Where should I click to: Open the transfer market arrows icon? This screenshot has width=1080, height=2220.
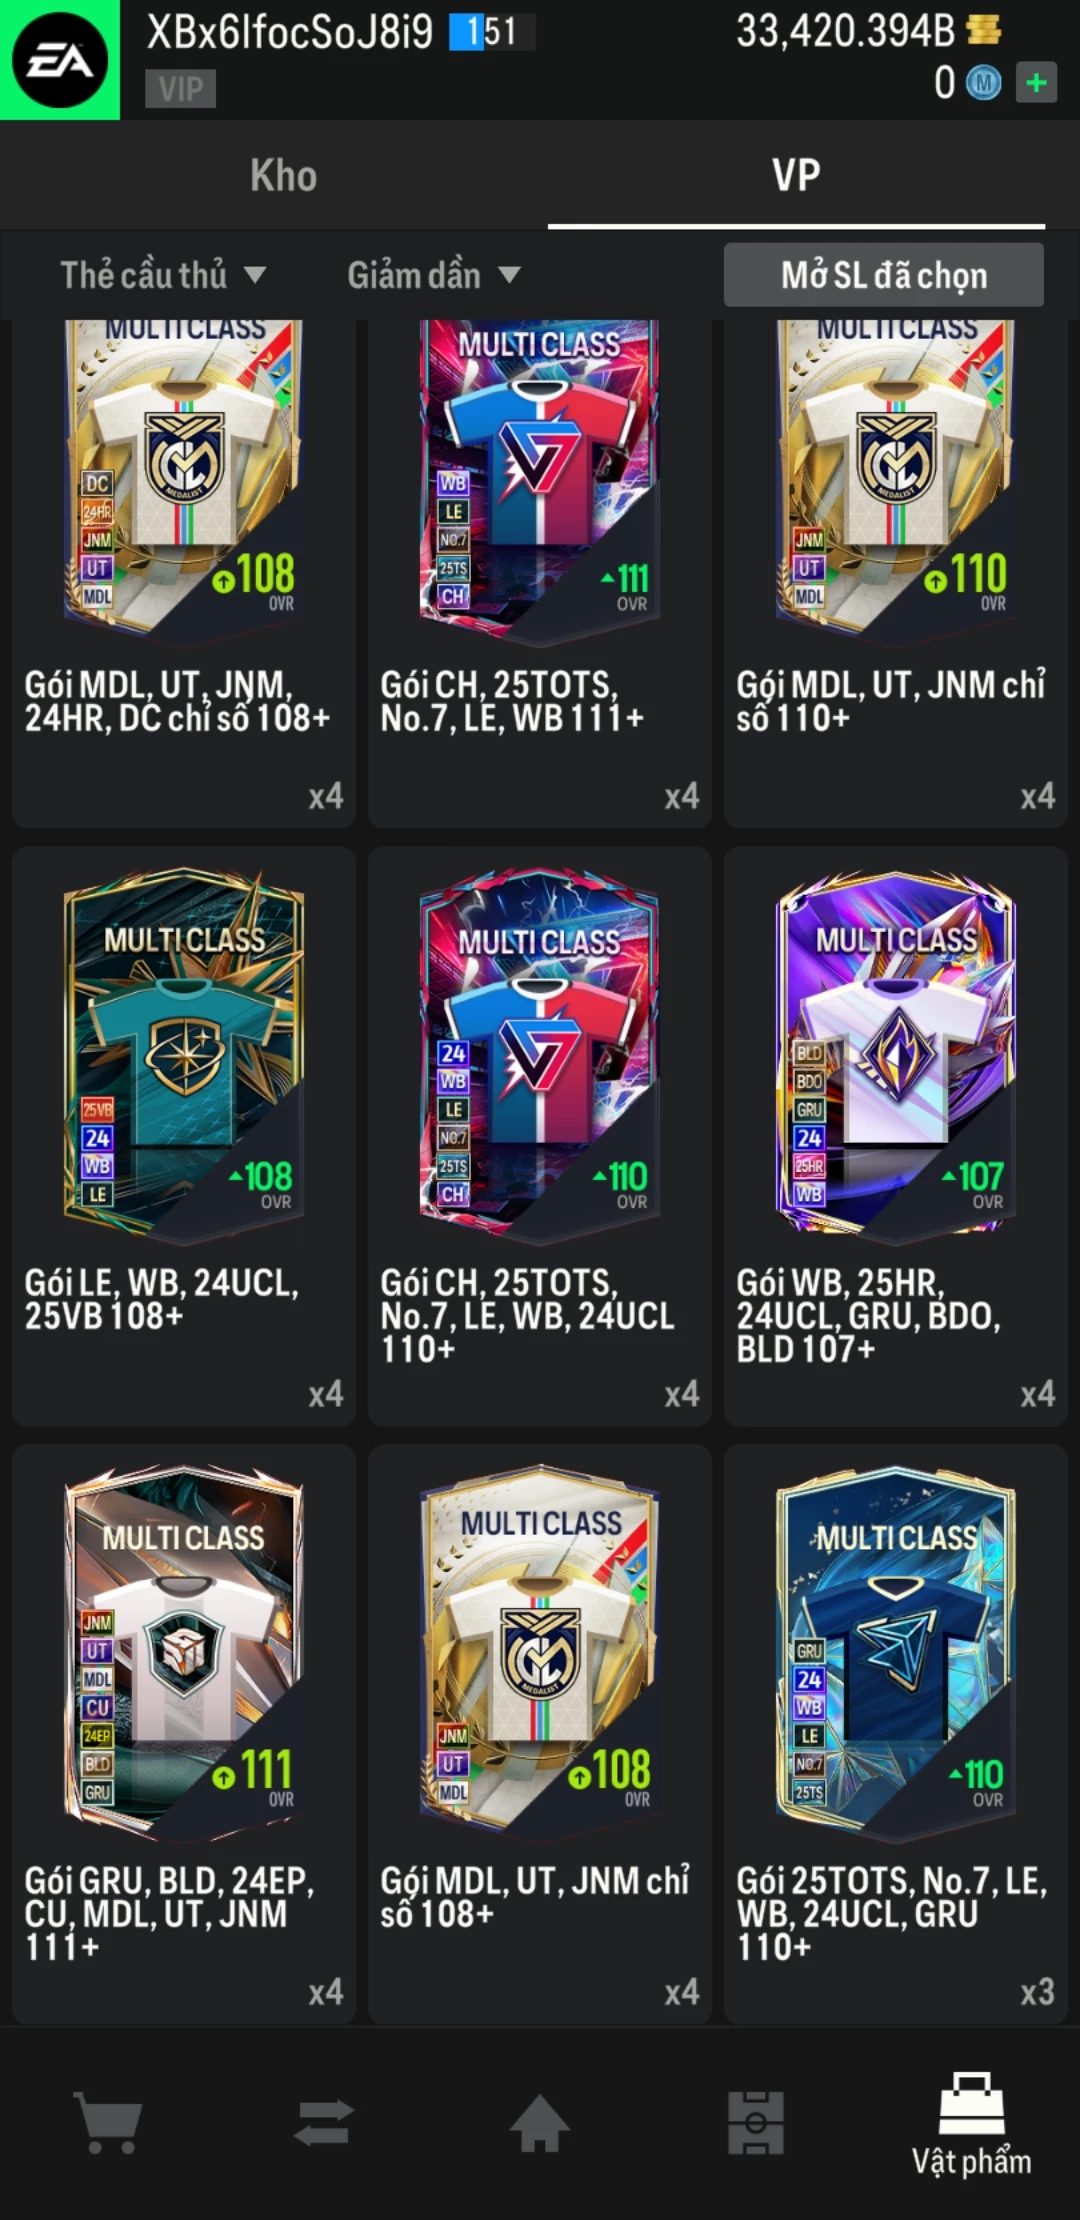point(324,2122)
